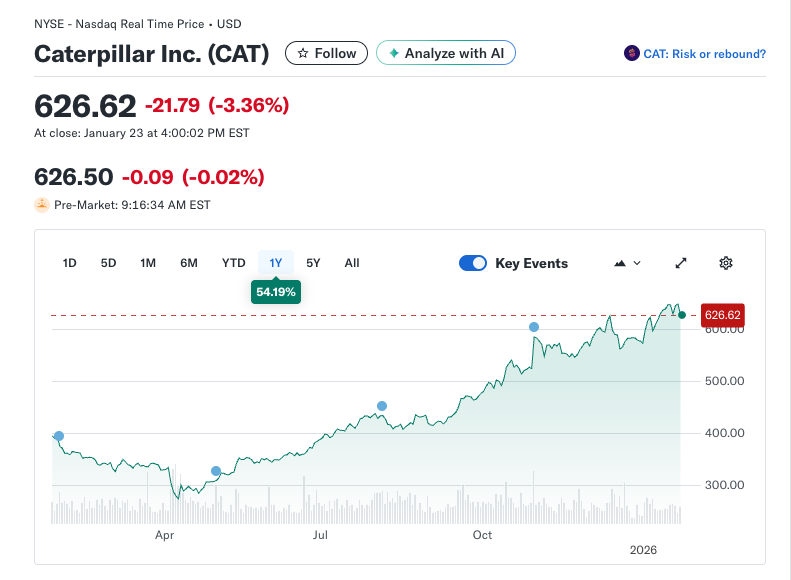Click the chart type mountain icon
This screenshot has width=791, height=580.
coord(620,263)
